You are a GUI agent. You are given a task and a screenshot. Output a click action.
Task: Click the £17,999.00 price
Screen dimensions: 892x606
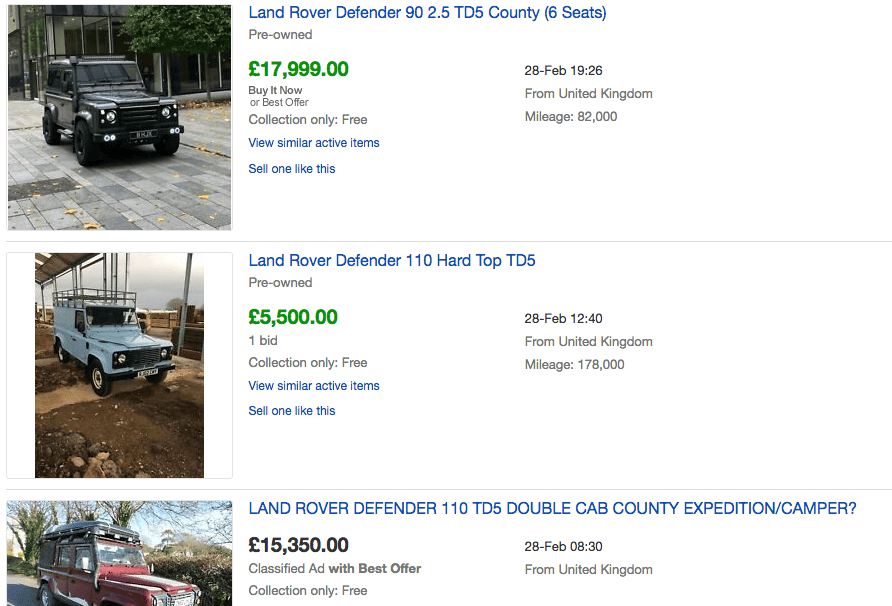299,70
